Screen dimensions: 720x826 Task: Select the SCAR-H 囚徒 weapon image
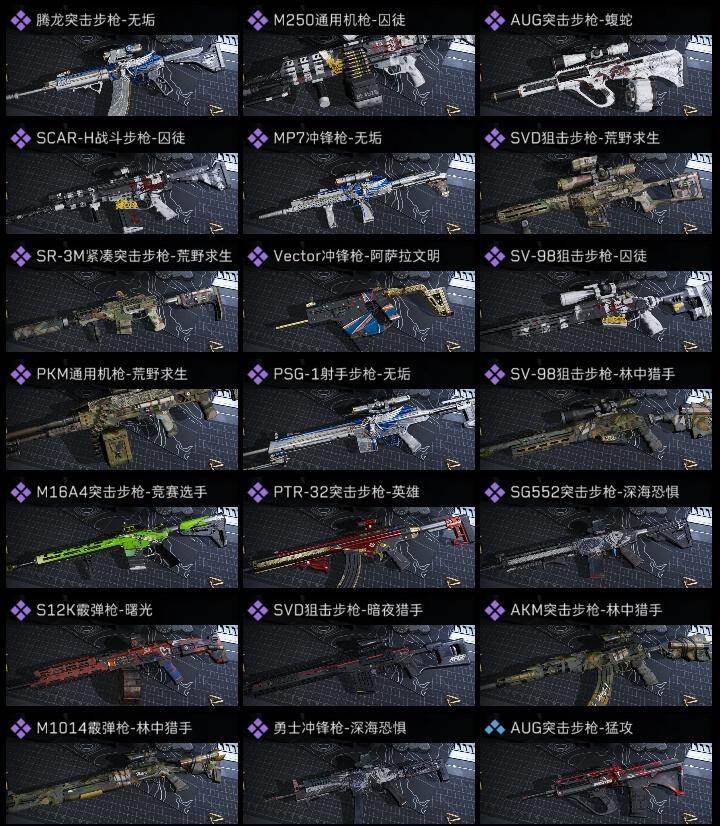[122, 193]
